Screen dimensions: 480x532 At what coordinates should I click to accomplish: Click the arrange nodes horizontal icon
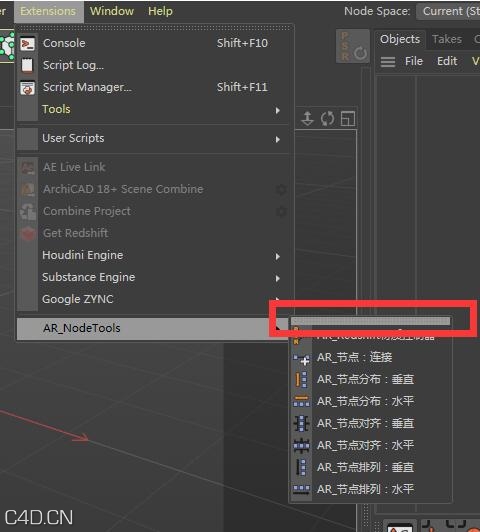301,490
